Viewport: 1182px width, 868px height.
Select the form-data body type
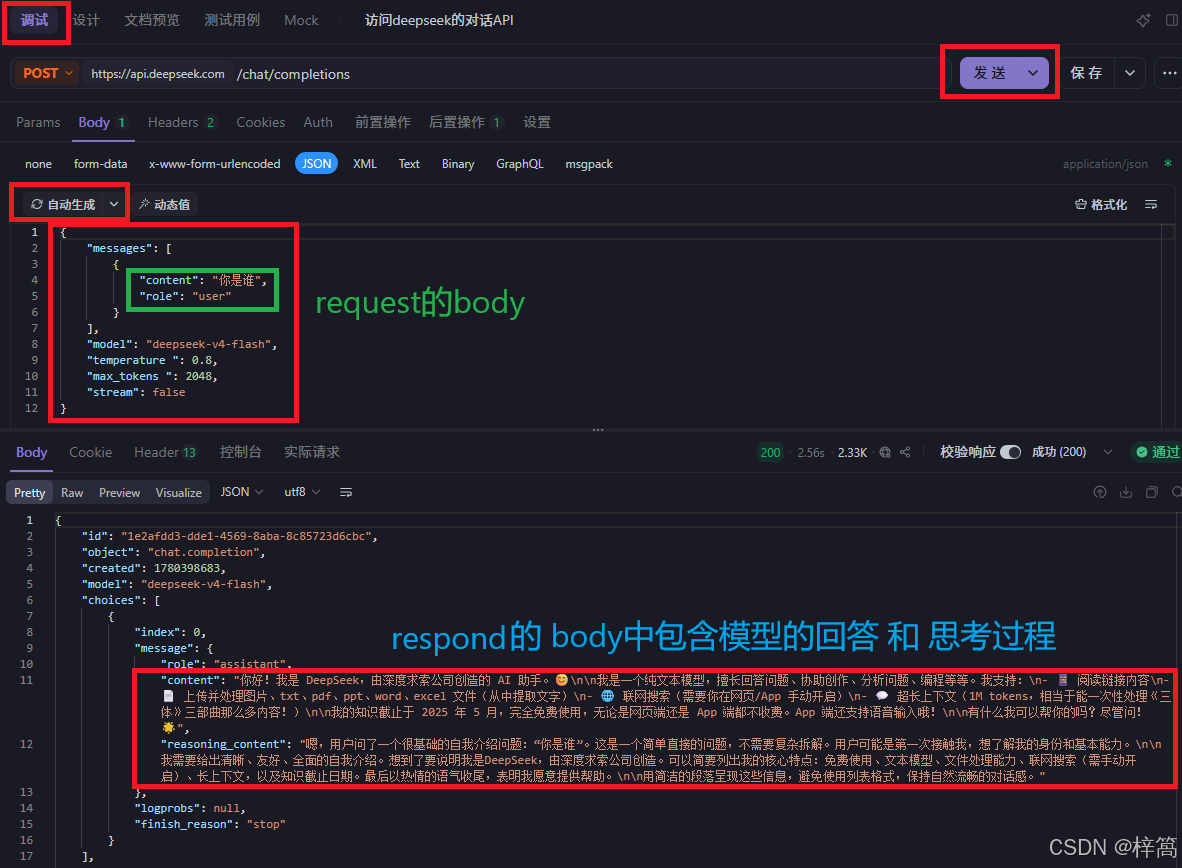tap(100, 164)
